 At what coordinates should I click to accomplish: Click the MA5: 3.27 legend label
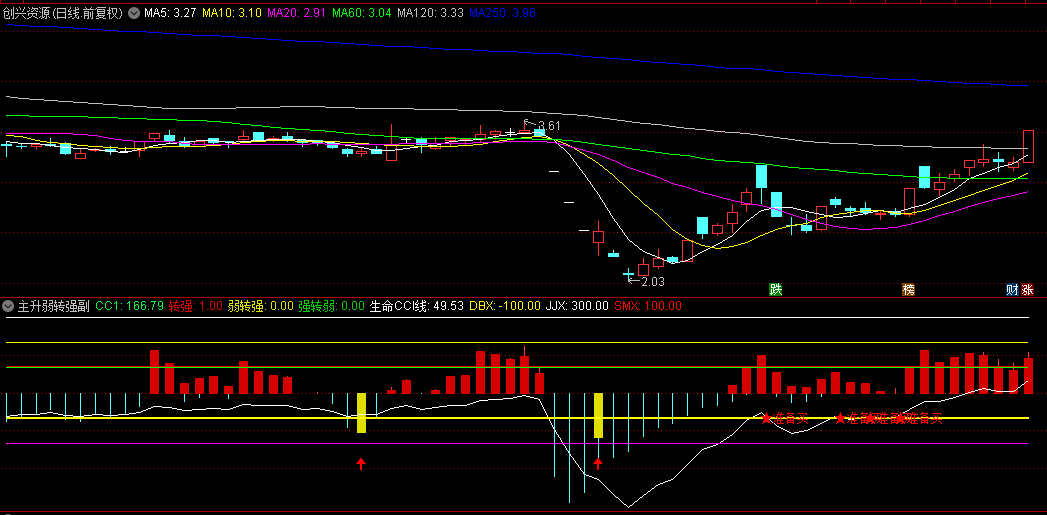(x=170, y=13)
